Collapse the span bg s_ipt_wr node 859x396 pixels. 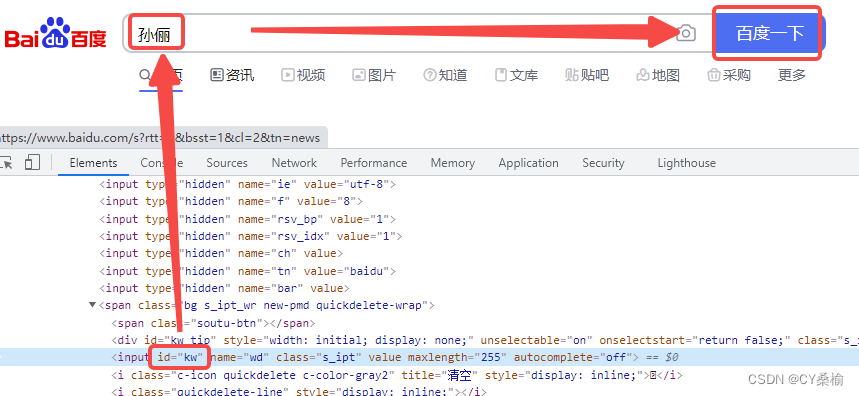[92, 305]
